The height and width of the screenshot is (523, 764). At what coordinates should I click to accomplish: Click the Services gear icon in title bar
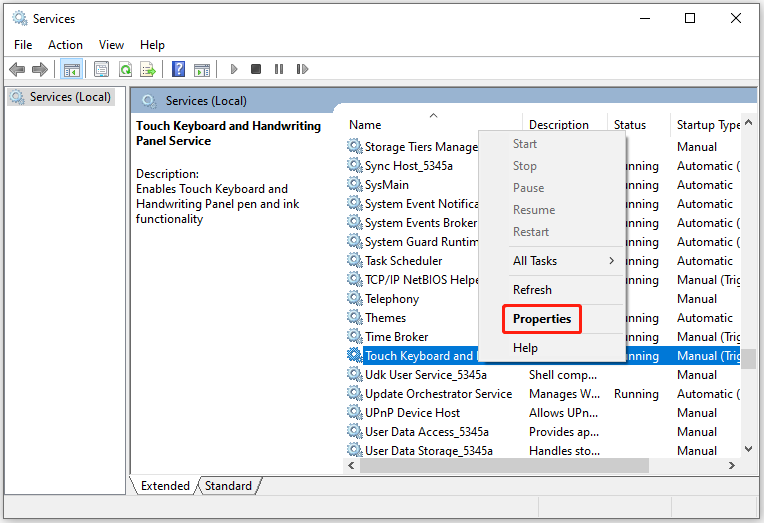tap(20, 19)
